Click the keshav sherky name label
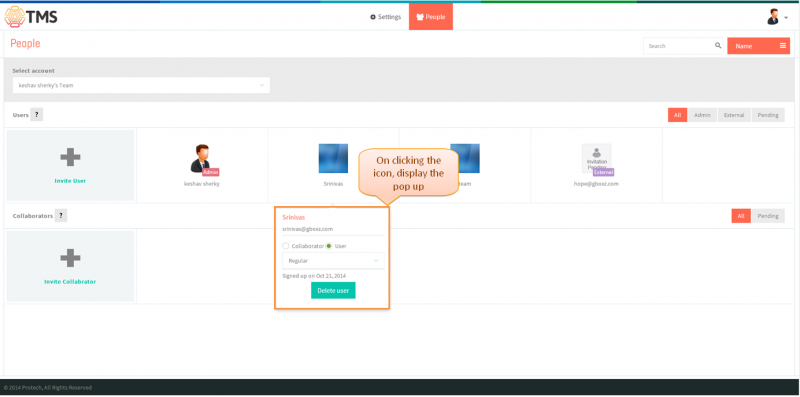The width and height of the screenshot is (800, 397). click(x=202, y=184)
